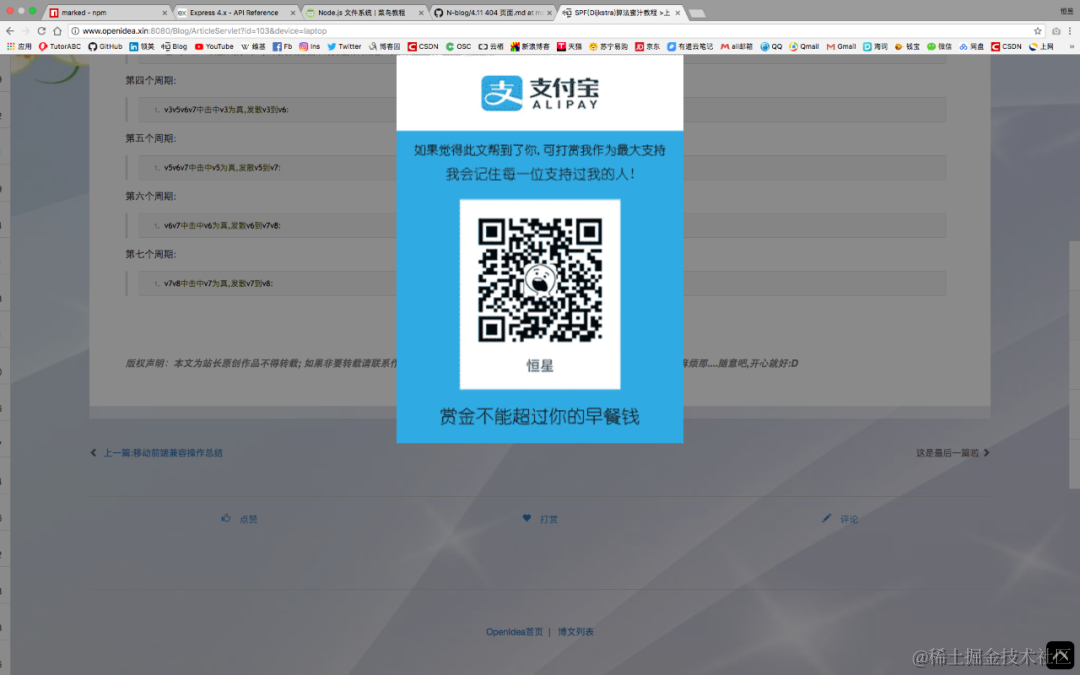Open the first CSDN bookmark after 博客园
Image resolution: width=1080 pixels, height=675 pixels.
pos(423,47)
